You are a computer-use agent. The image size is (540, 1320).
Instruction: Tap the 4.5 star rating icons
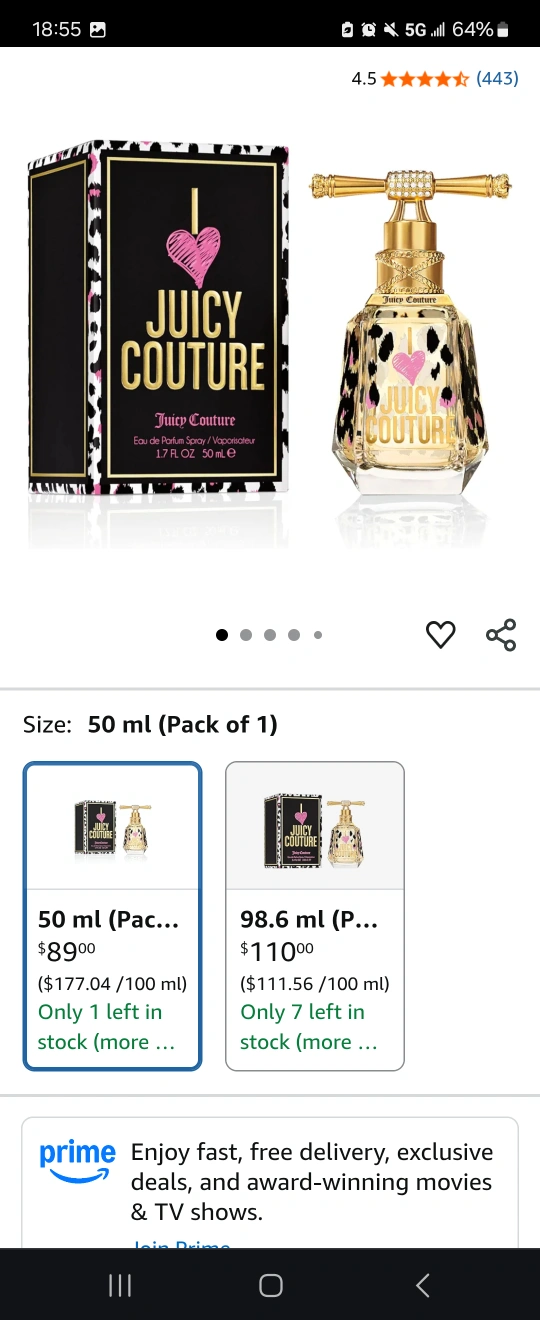coord(425,78)
